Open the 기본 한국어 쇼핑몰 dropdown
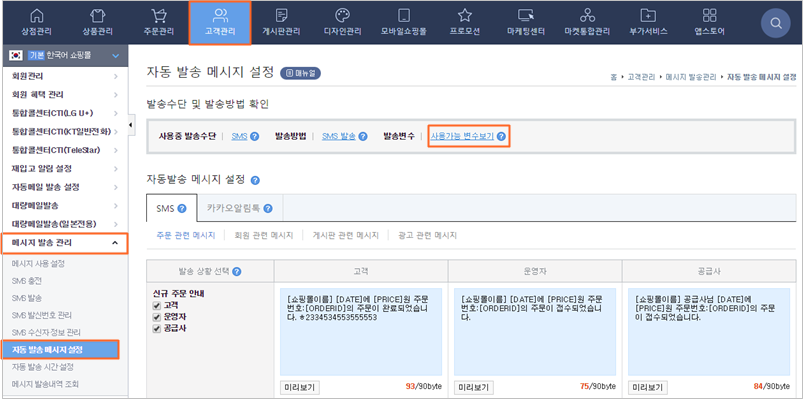803x399 pixels. (x=65, y=55)
